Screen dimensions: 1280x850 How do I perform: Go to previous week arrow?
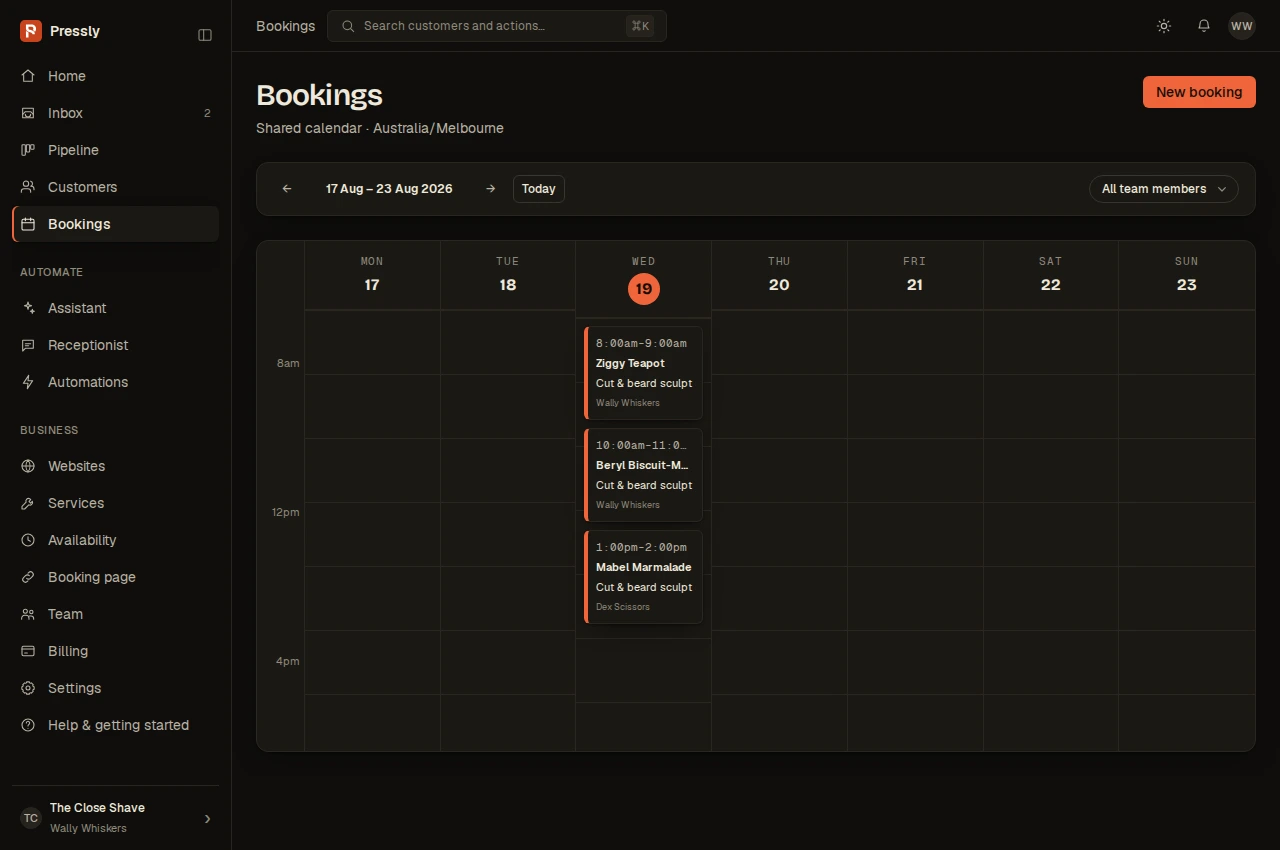(x=287, y=189)
